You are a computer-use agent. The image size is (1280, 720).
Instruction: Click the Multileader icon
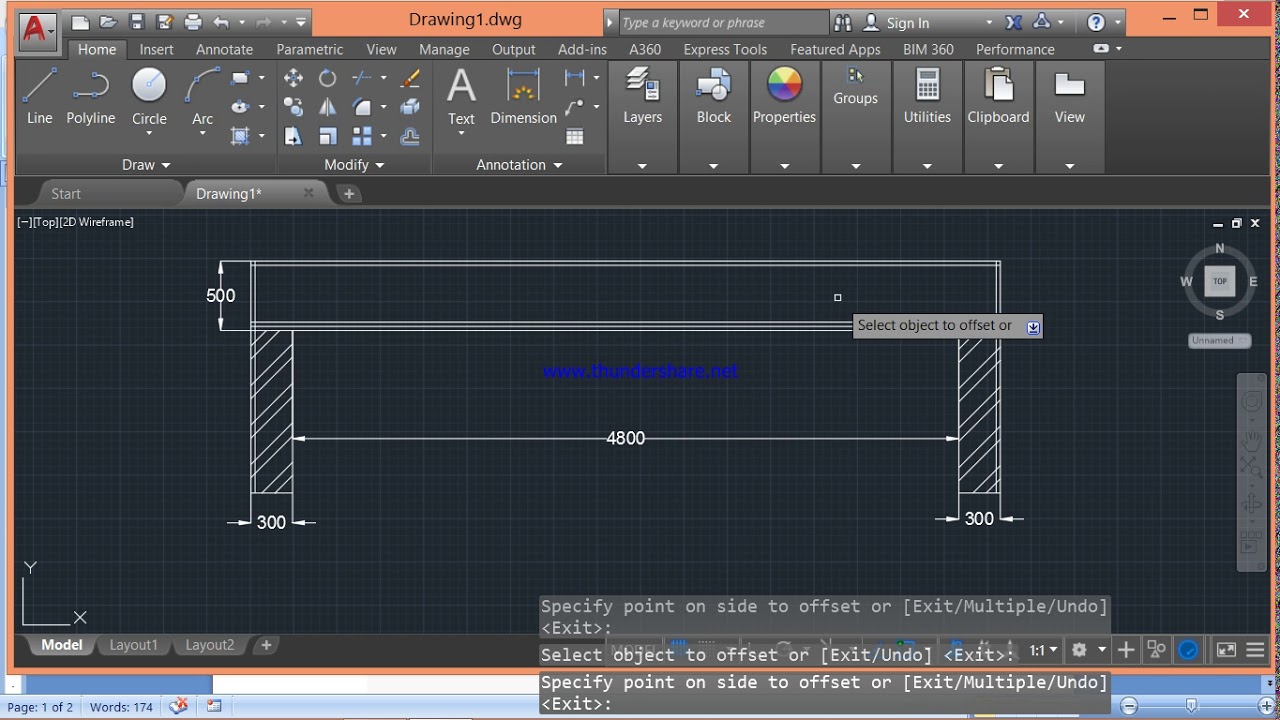[574, 107]
